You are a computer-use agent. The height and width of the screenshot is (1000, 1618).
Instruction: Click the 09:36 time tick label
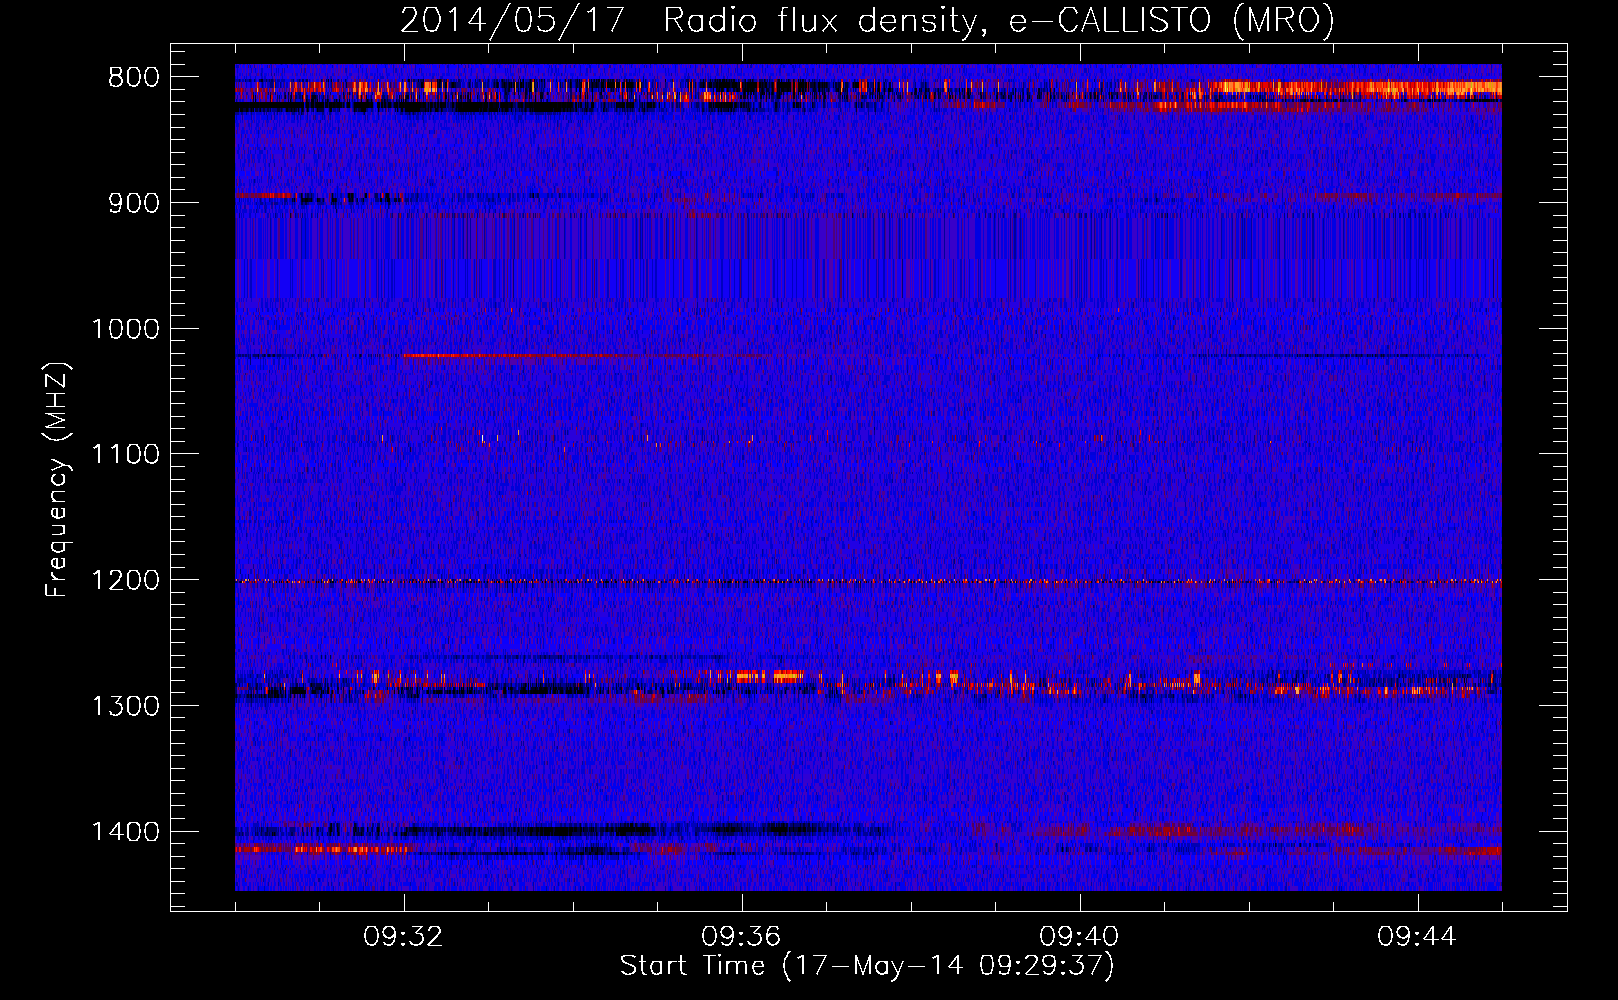pos(741,937)
